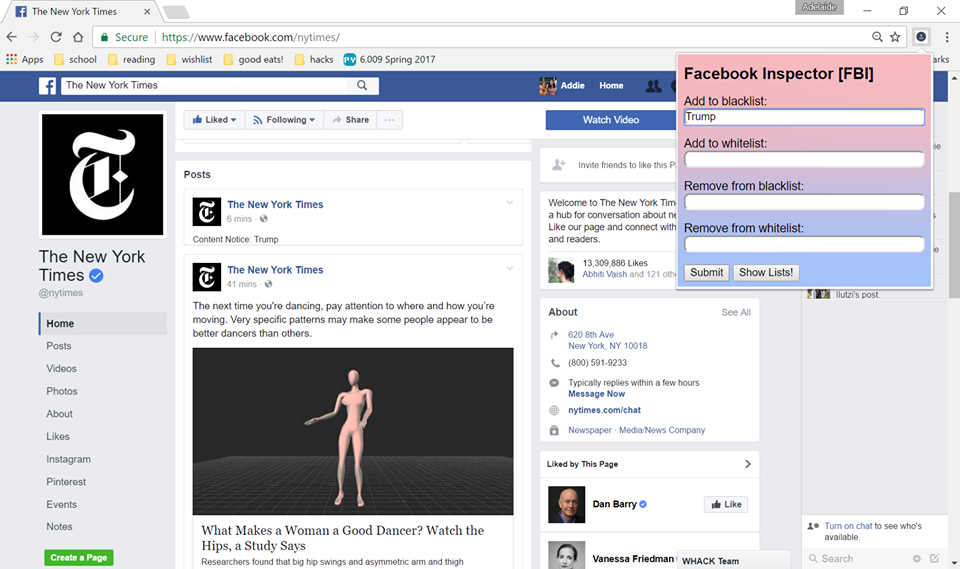
Task: Click the new message compose icon in chat
Action: [x=934, y=558]
